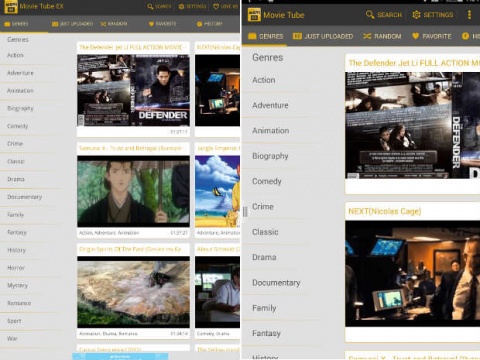Select the Genres tab on left EX screen
Image resolution: width=480 pixels, height=360 pixels.
16,24
